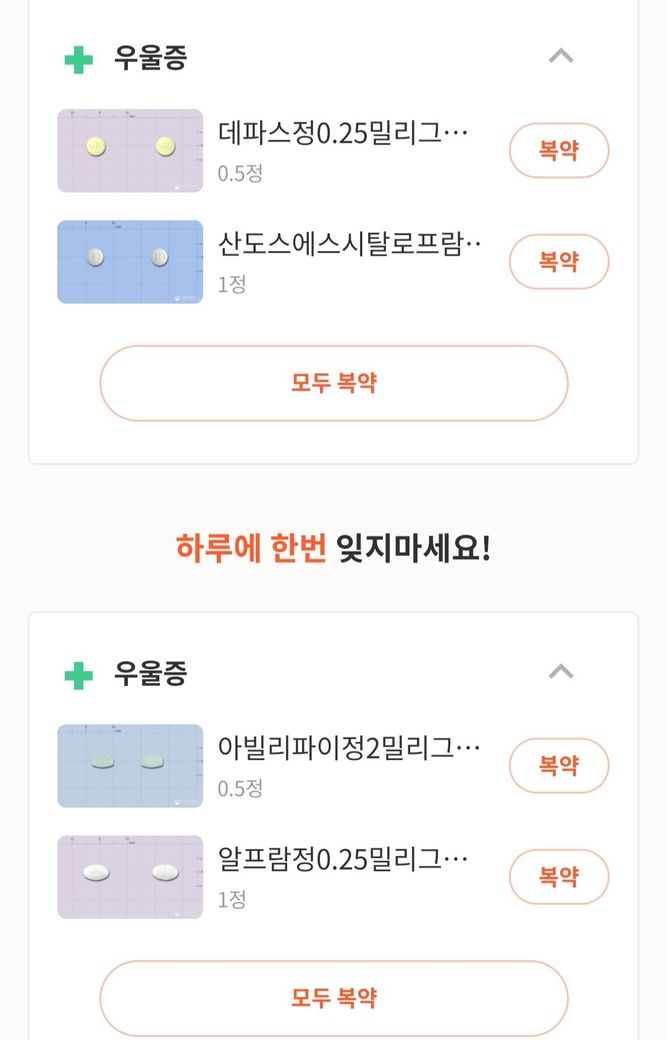Open 알프람정0.25밀리그 medication details text

(x=343, y=860)
